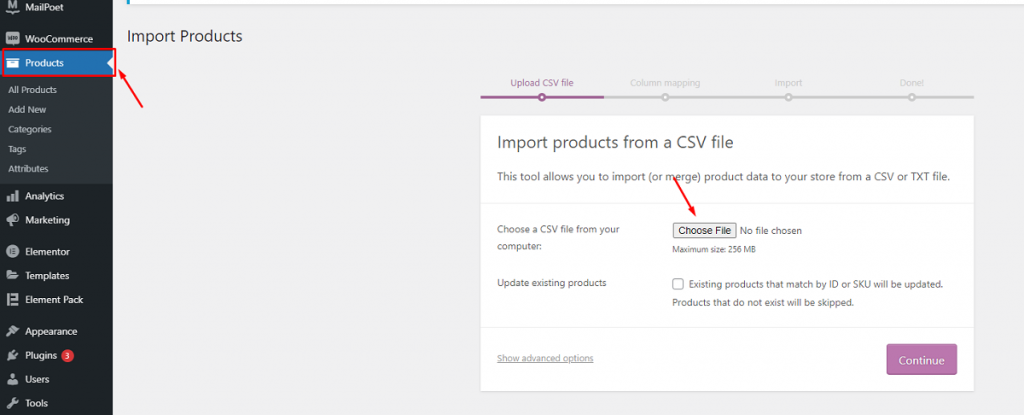Click the Element Pack icon

[12, 299]
